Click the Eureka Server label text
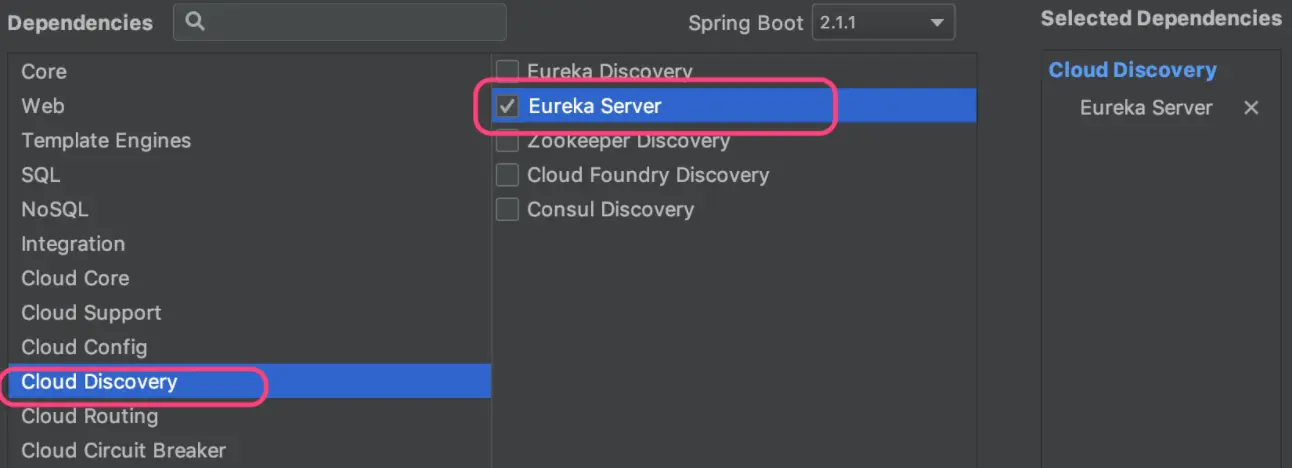This screenshot has width=1292, height=468. pos(595,106)
